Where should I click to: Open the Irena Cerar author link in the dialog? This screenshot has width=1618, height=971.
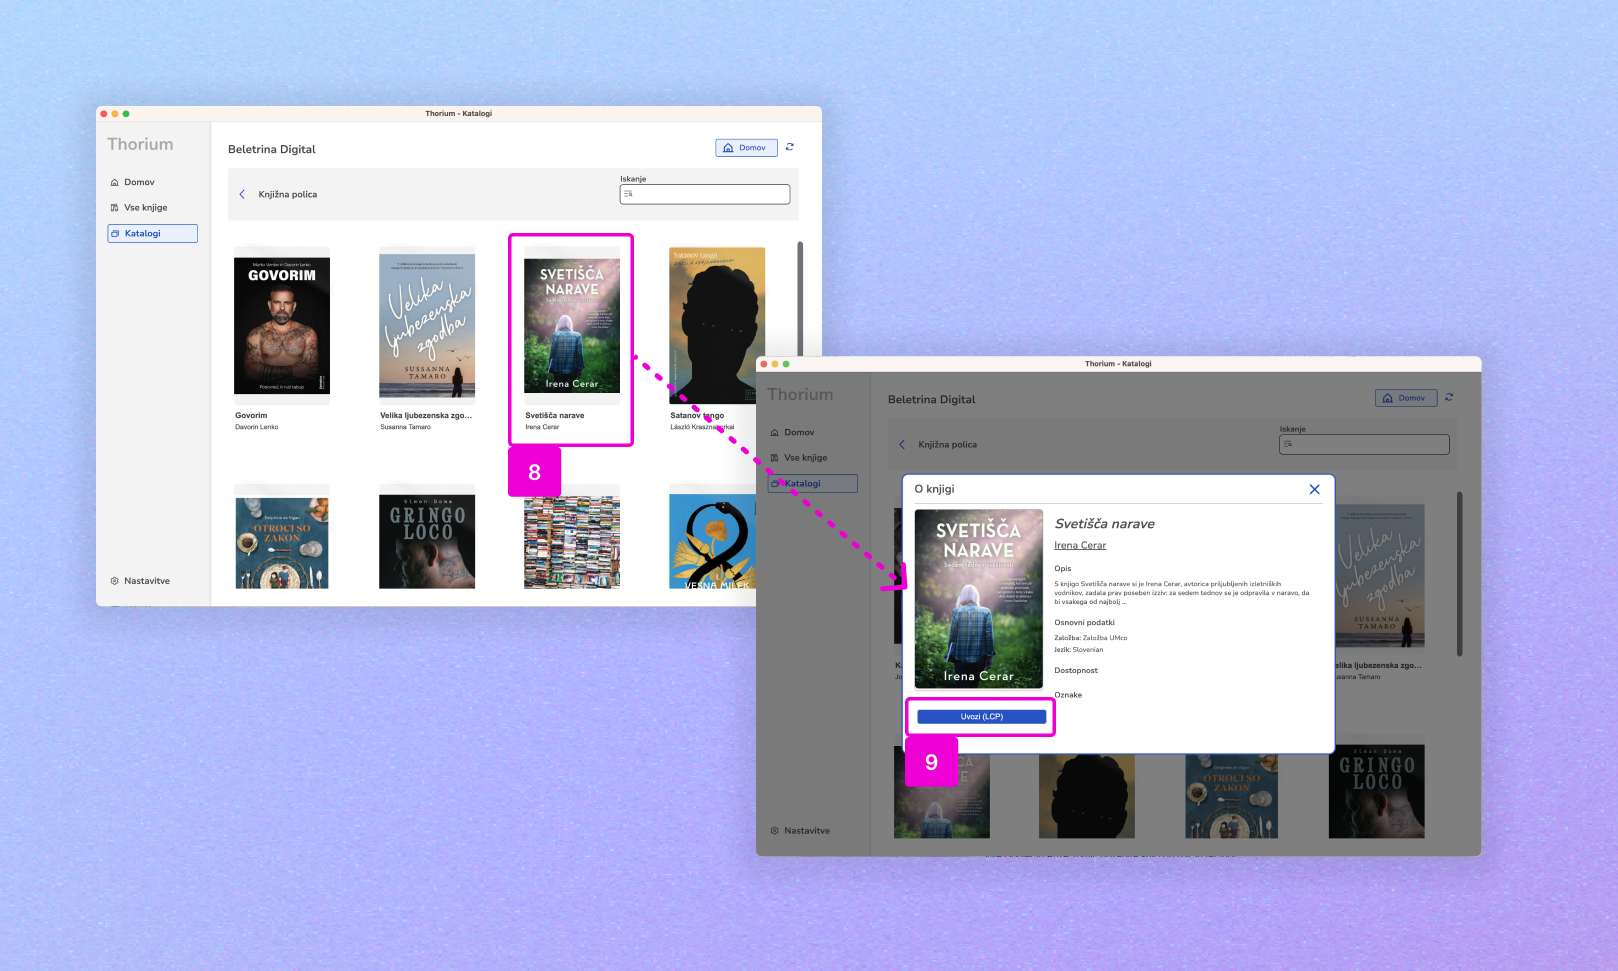1080,545
